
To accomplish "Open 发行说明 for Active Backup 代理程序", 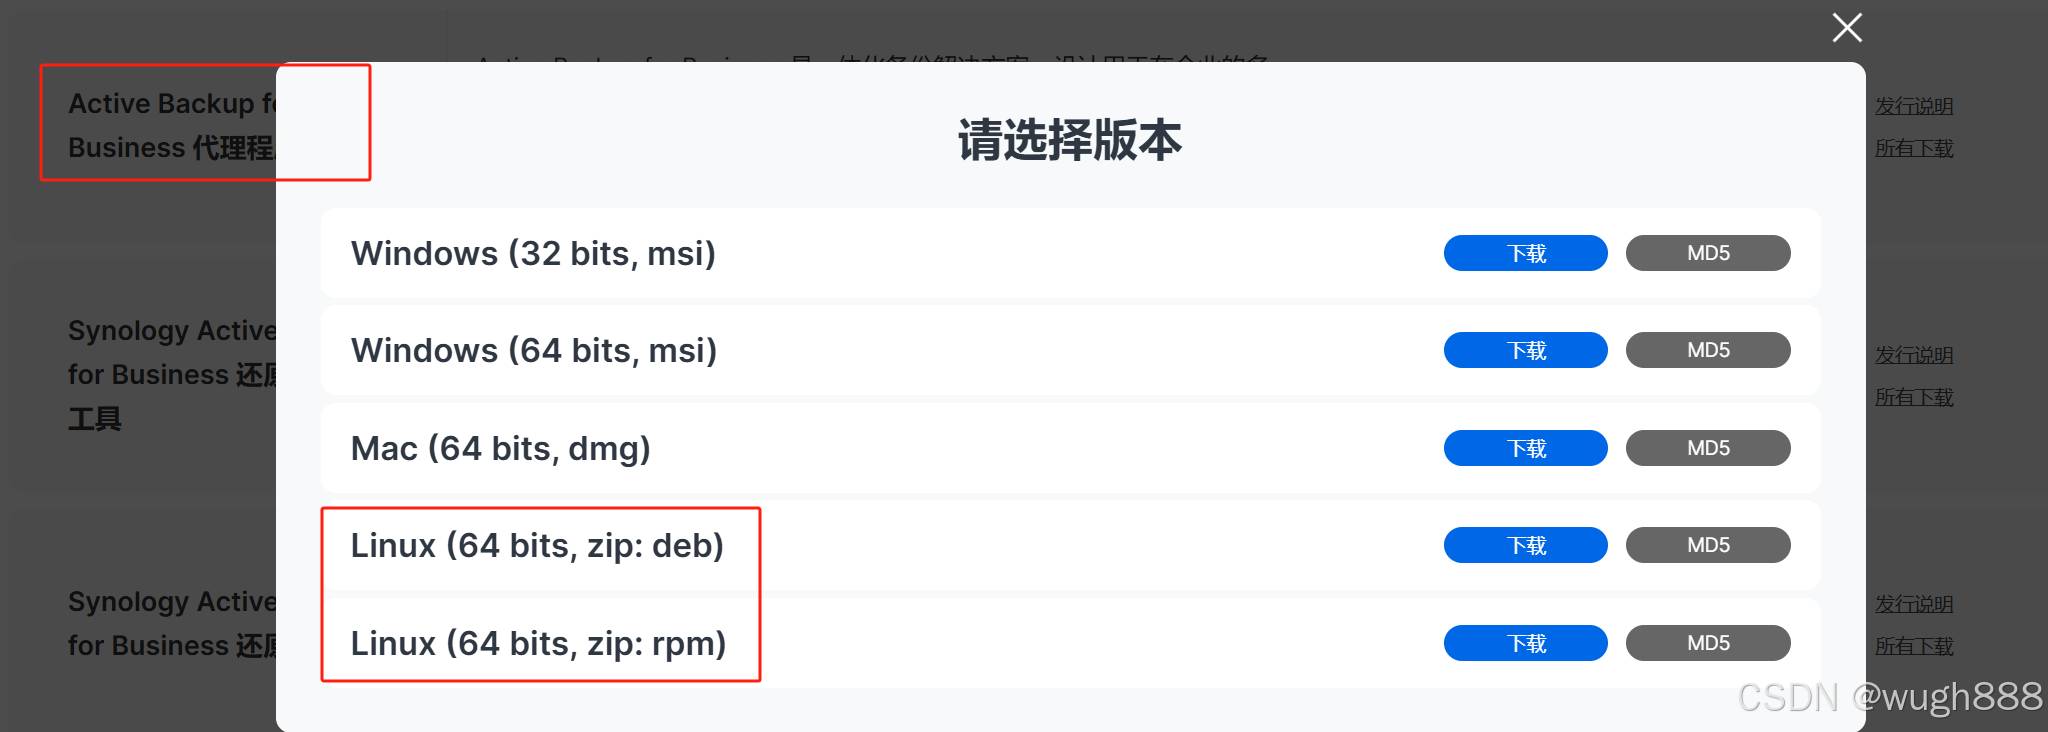I will tap(1913, 105).
